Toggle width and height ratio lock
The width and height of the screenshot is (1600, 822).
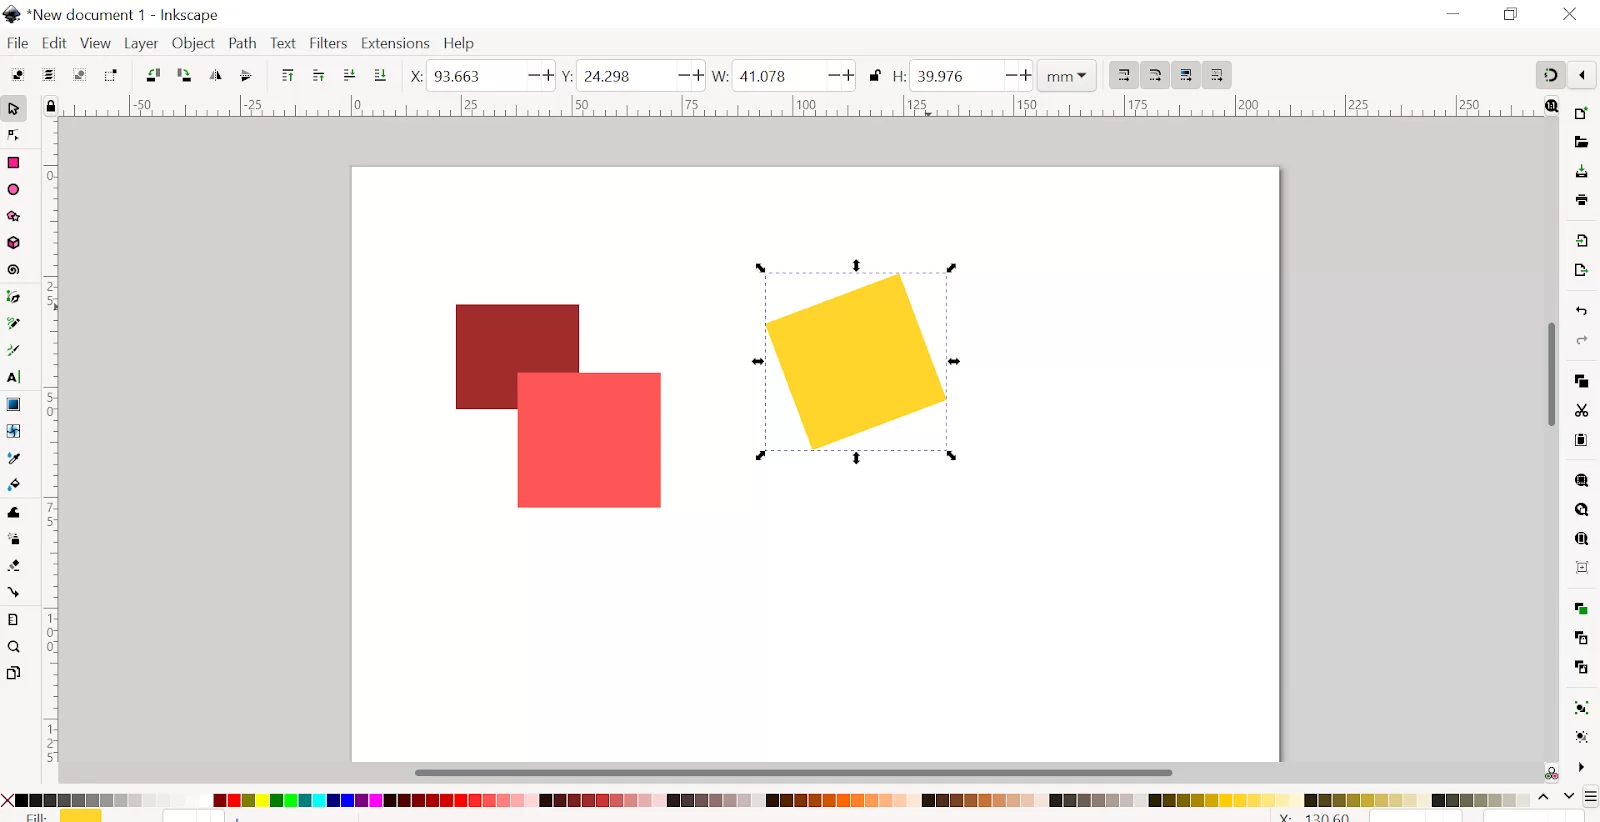[x=875, y=76]
